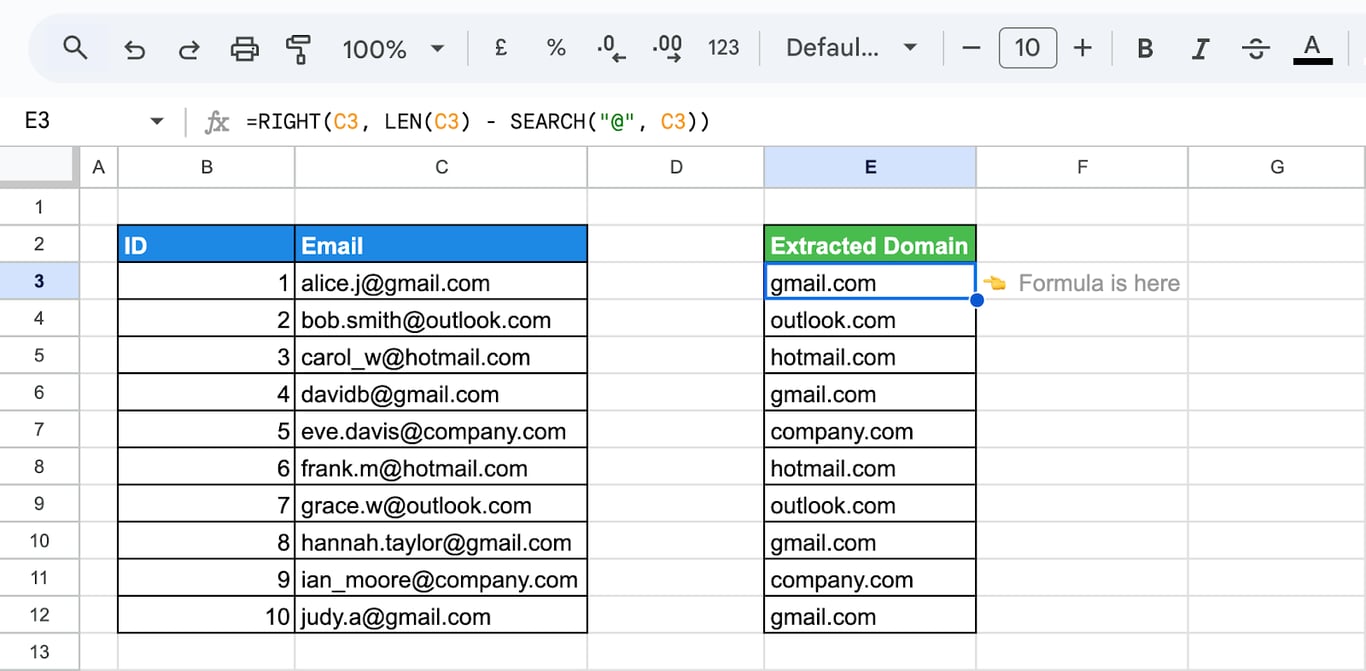Select extracted domain cell in row 7
1366x671 pixels.
pyautogui.click(x=870, y=430)
